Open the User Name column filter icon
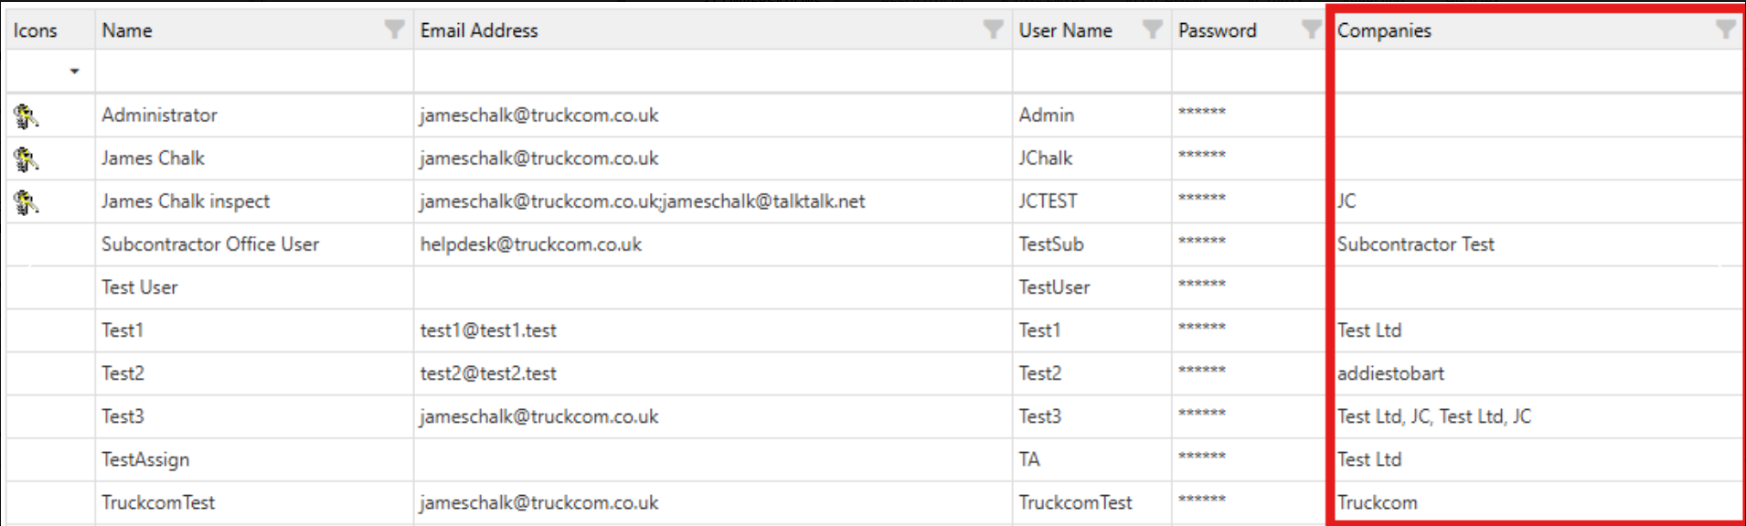Viewport: 1746px width, 526px height. (x=1153, y=30)
